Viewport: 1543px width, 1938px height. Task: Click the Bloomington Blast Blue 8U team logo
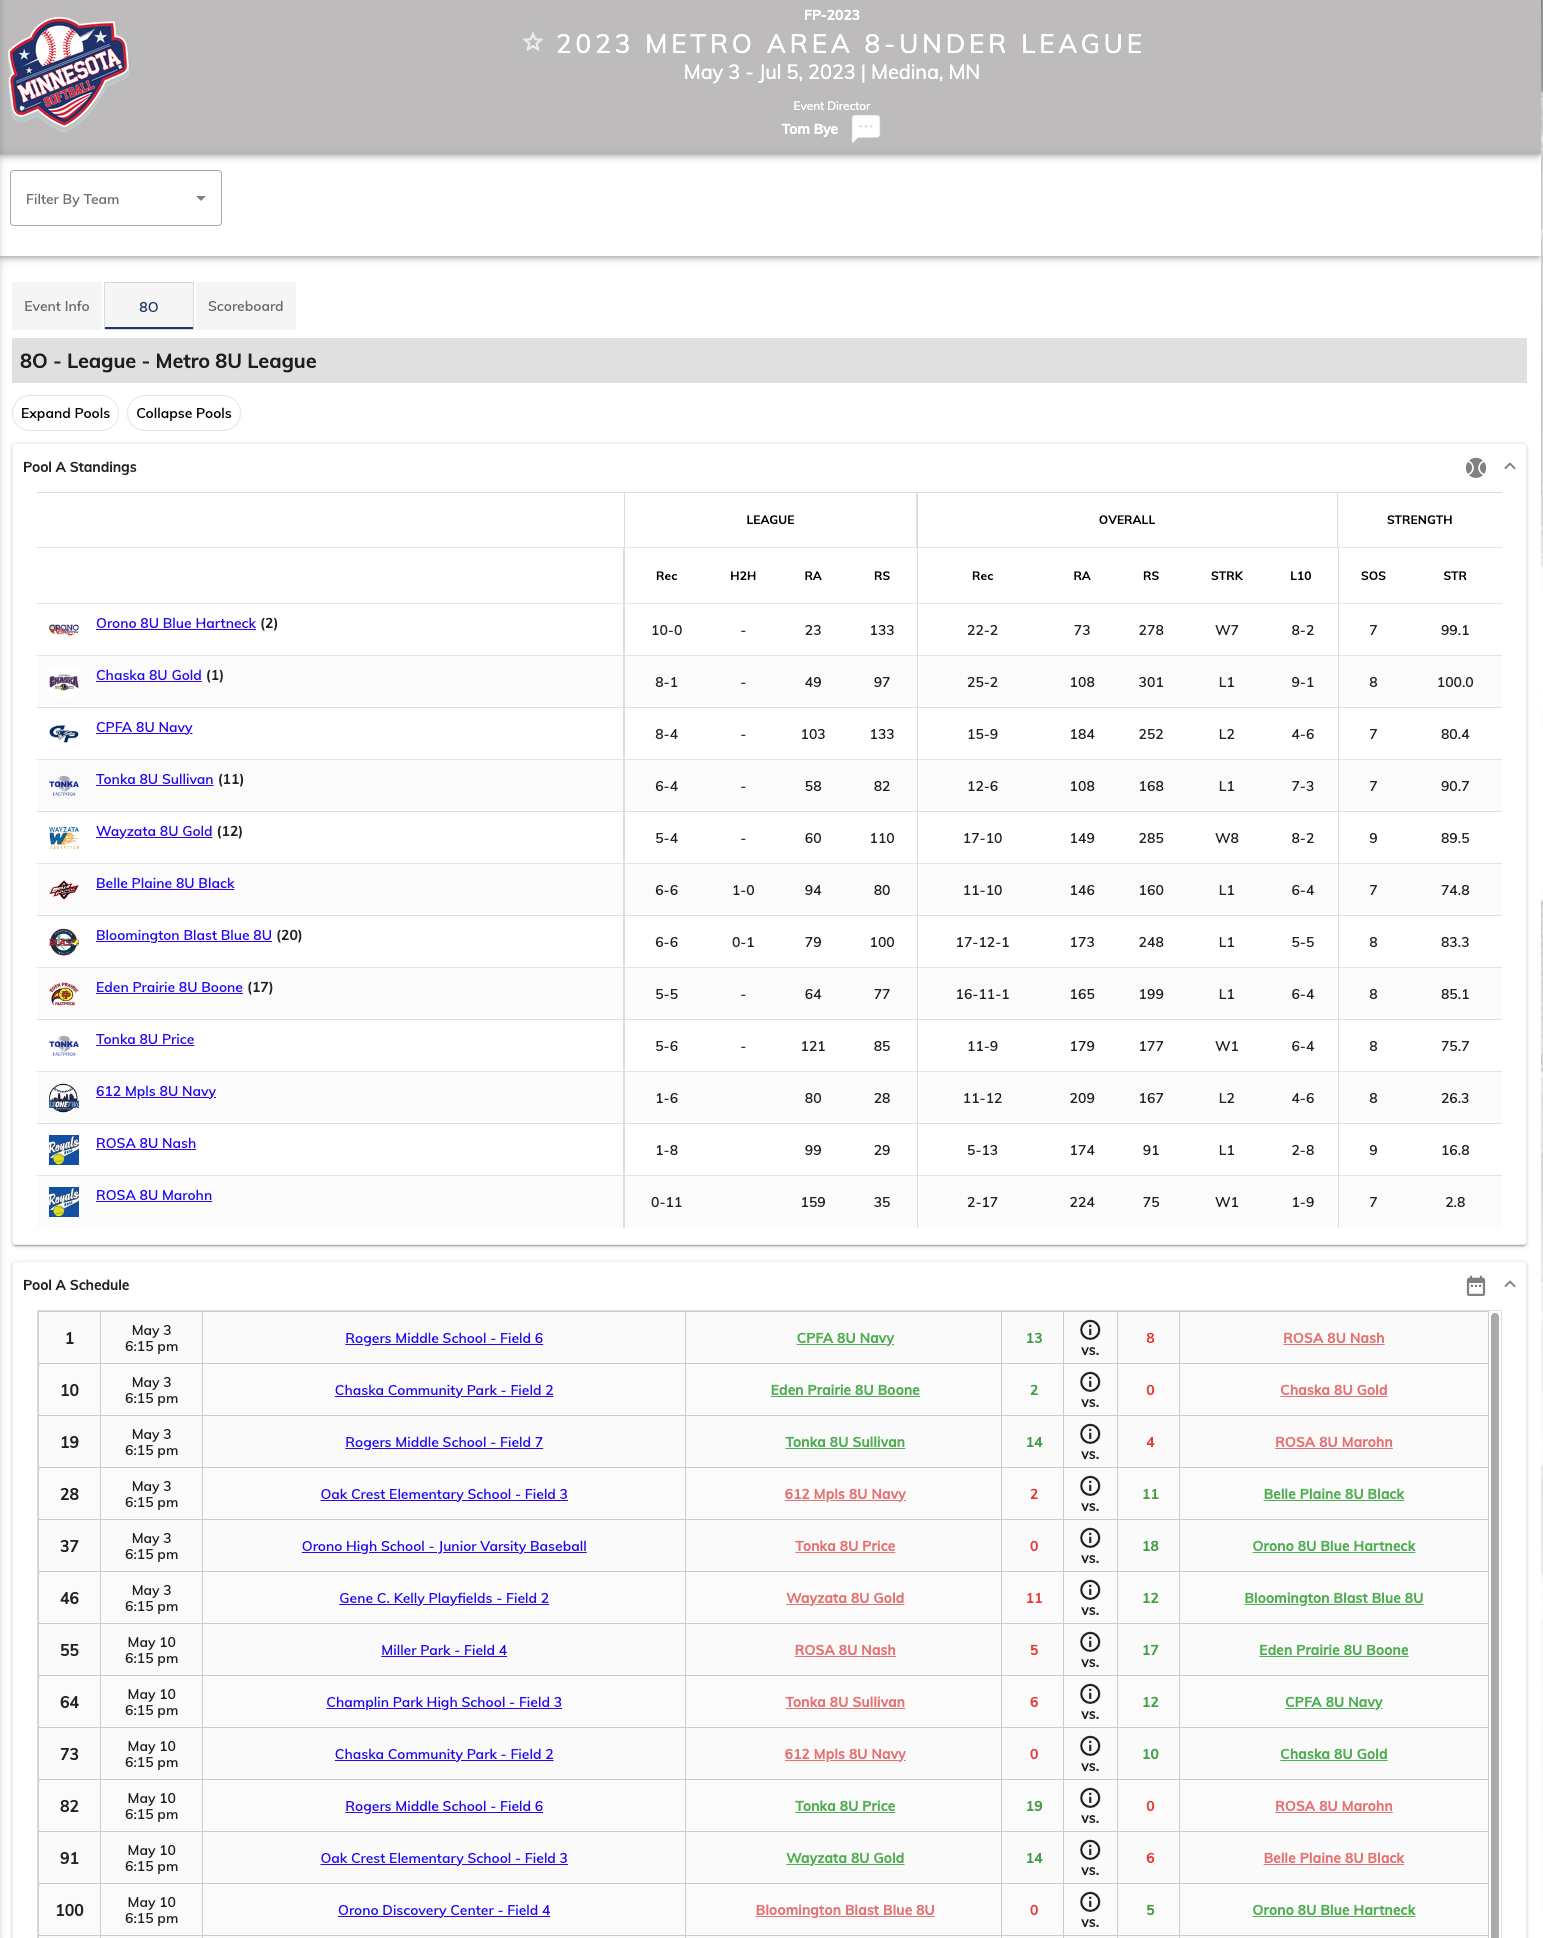tap(64, 941)
